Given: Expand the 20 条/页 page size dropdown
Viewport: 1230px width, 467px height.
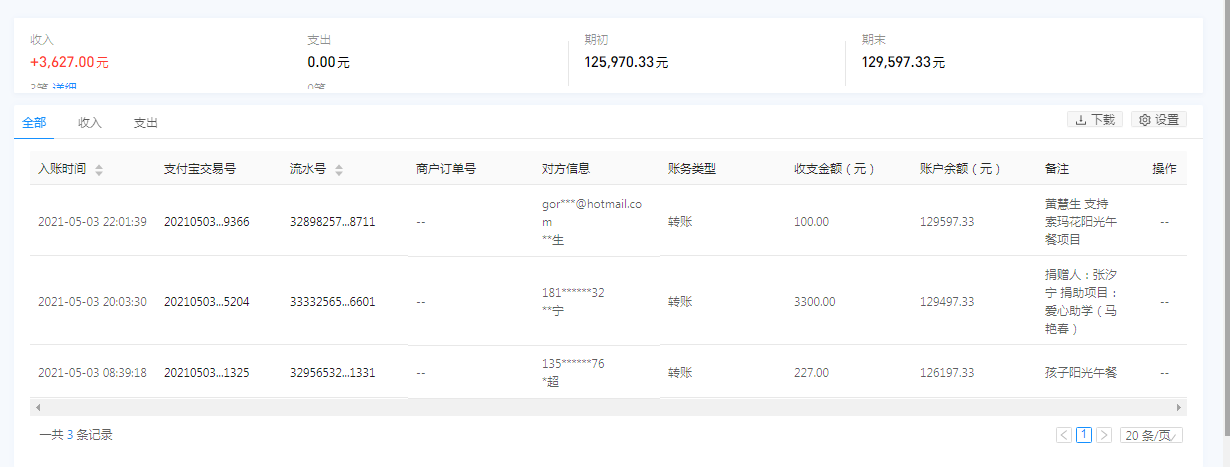Looking at the screenshot, I should pos(1152,435).
